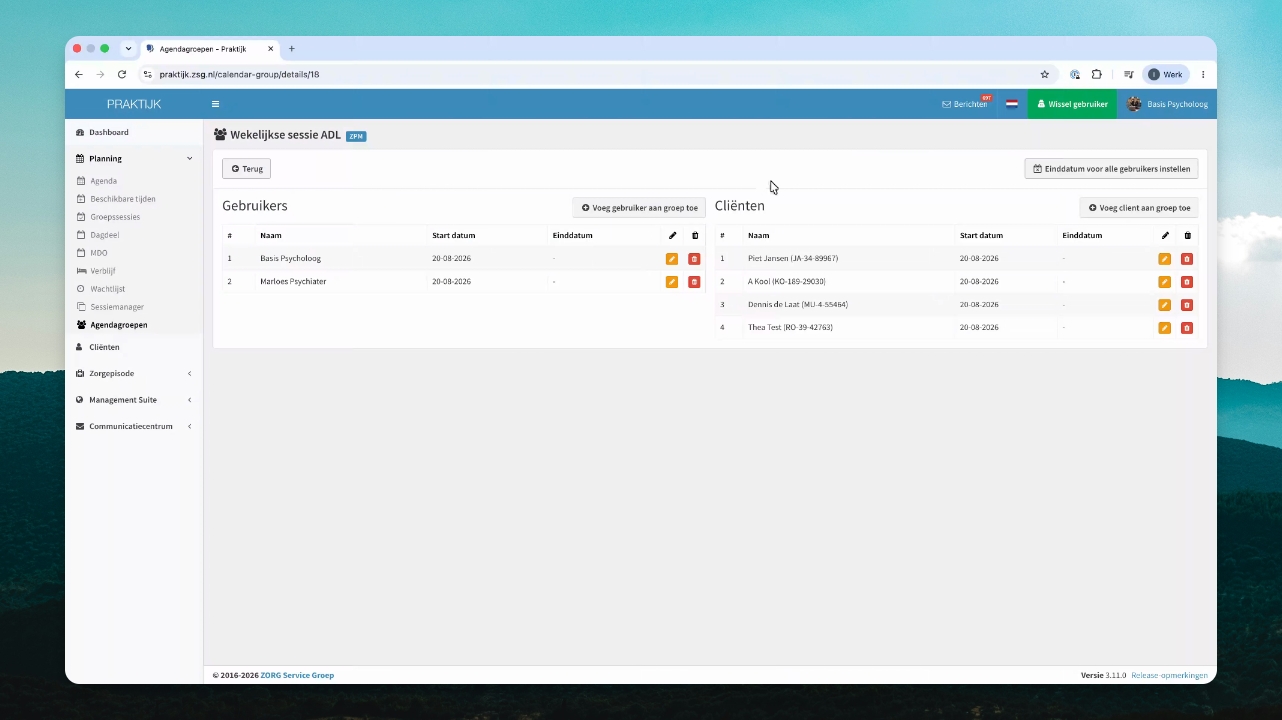Open Agenda in the sidebar
The height and width of the screenshot is (720, 1282).
103,181
